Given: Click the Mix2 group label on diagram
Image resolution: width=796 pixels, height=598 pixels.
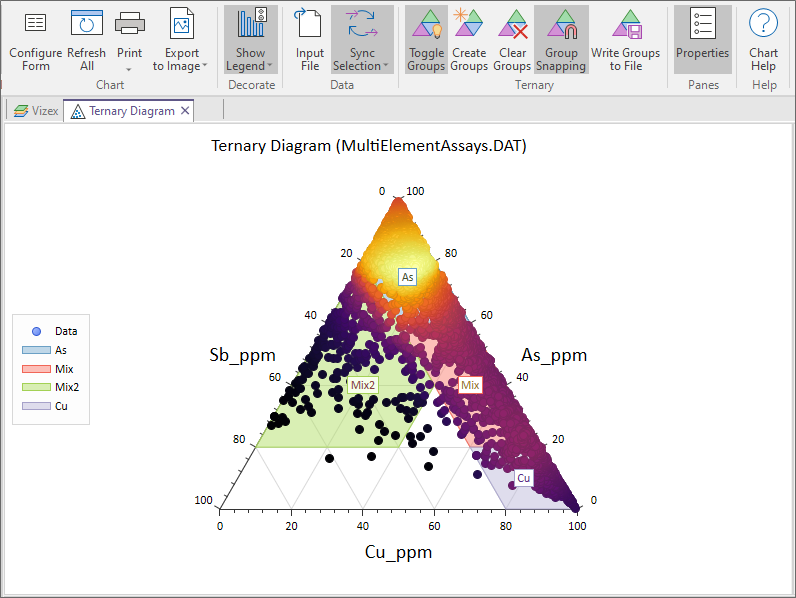Looking at the screenshot, I should 362,385.
